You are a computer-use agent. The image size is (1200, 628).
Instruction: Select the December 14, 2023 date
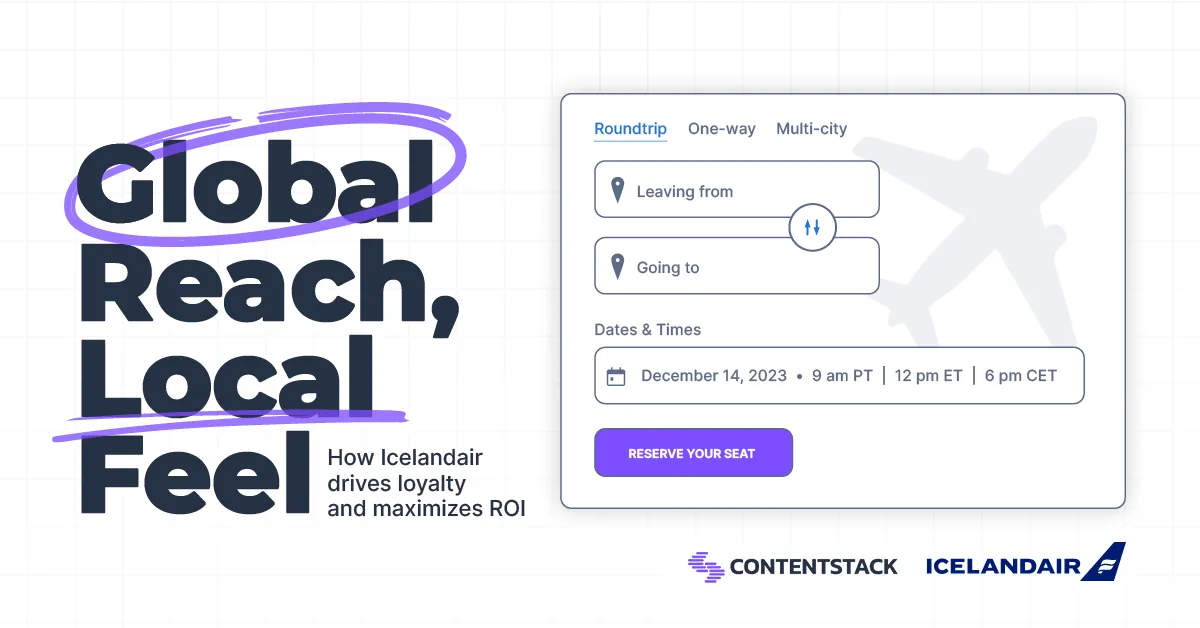click(x=712, y=376)
